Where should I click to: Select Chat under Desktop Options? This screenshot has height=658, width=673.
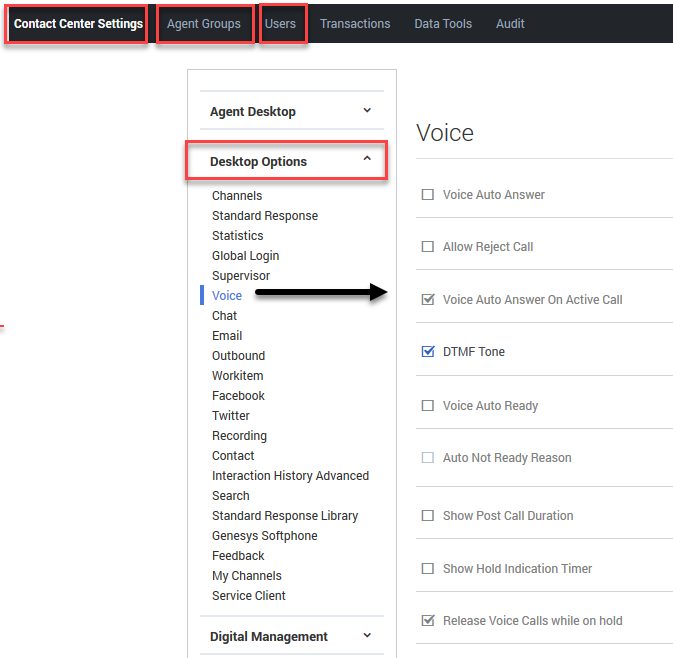(225, 316)
